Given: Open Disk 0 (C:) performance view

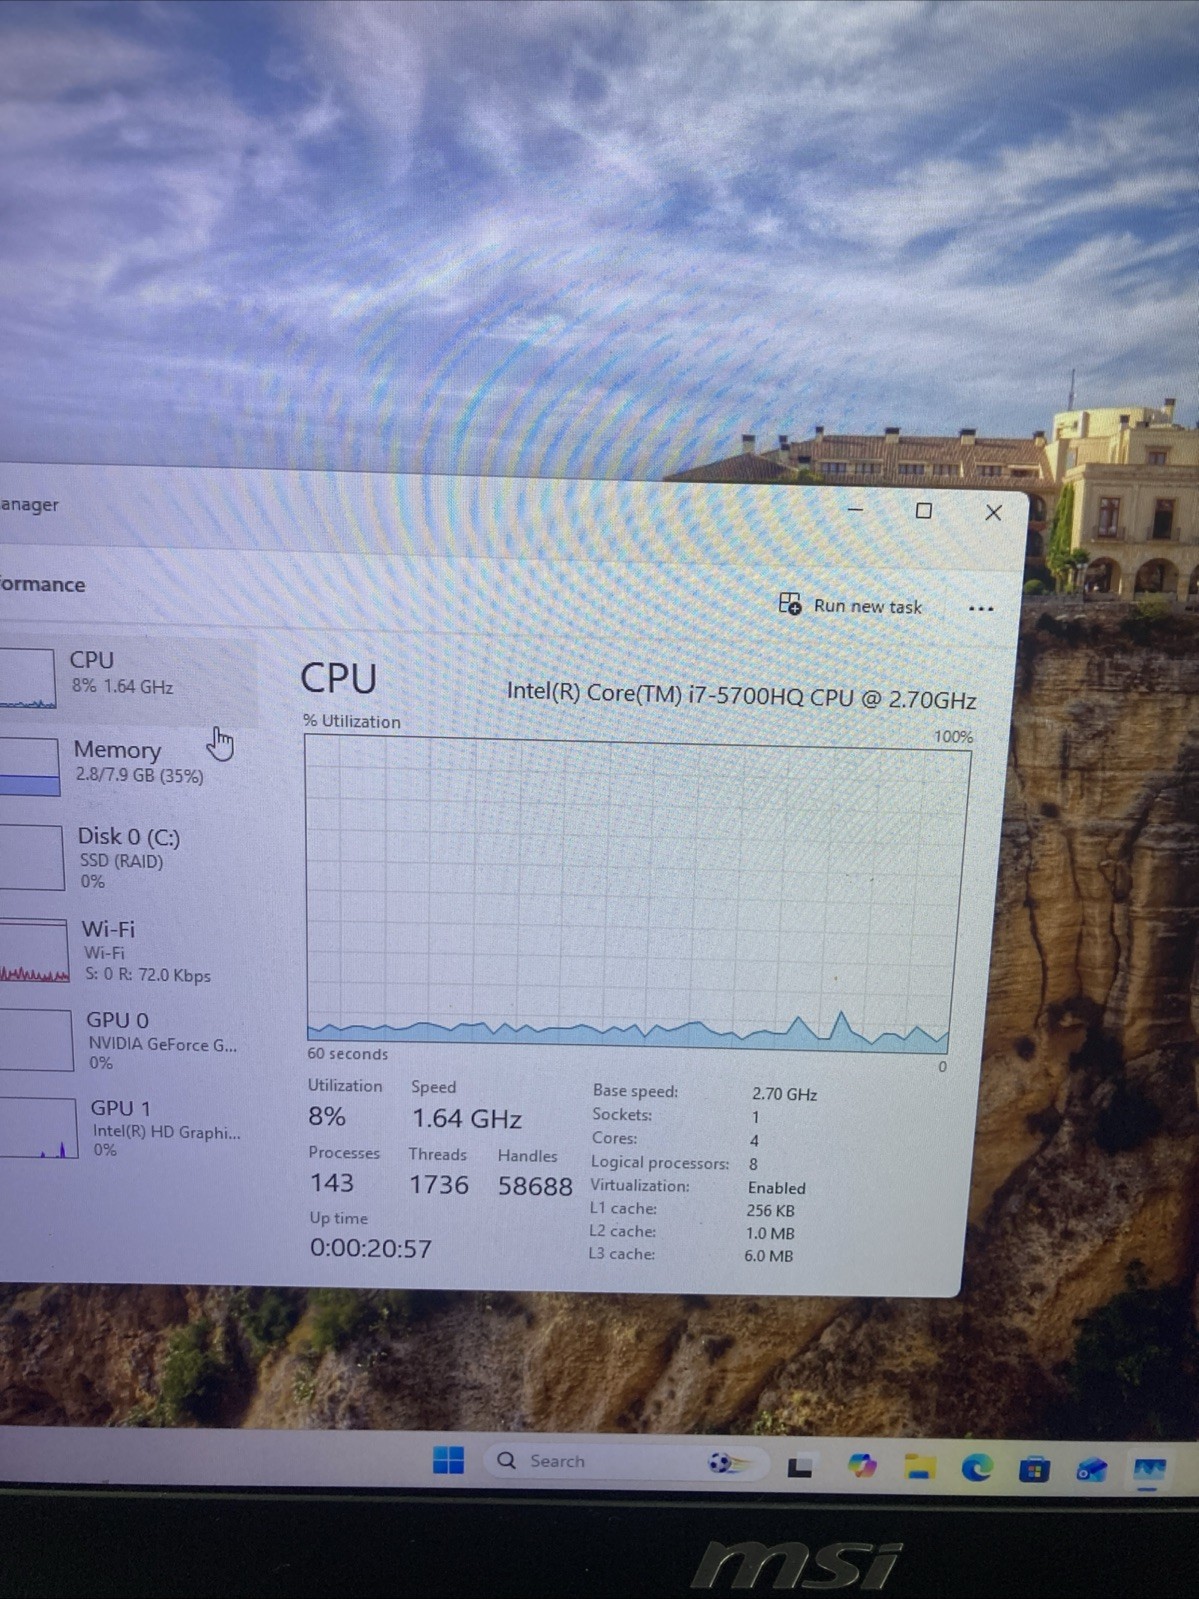Looking at the screenshot, I should (128, 857).
